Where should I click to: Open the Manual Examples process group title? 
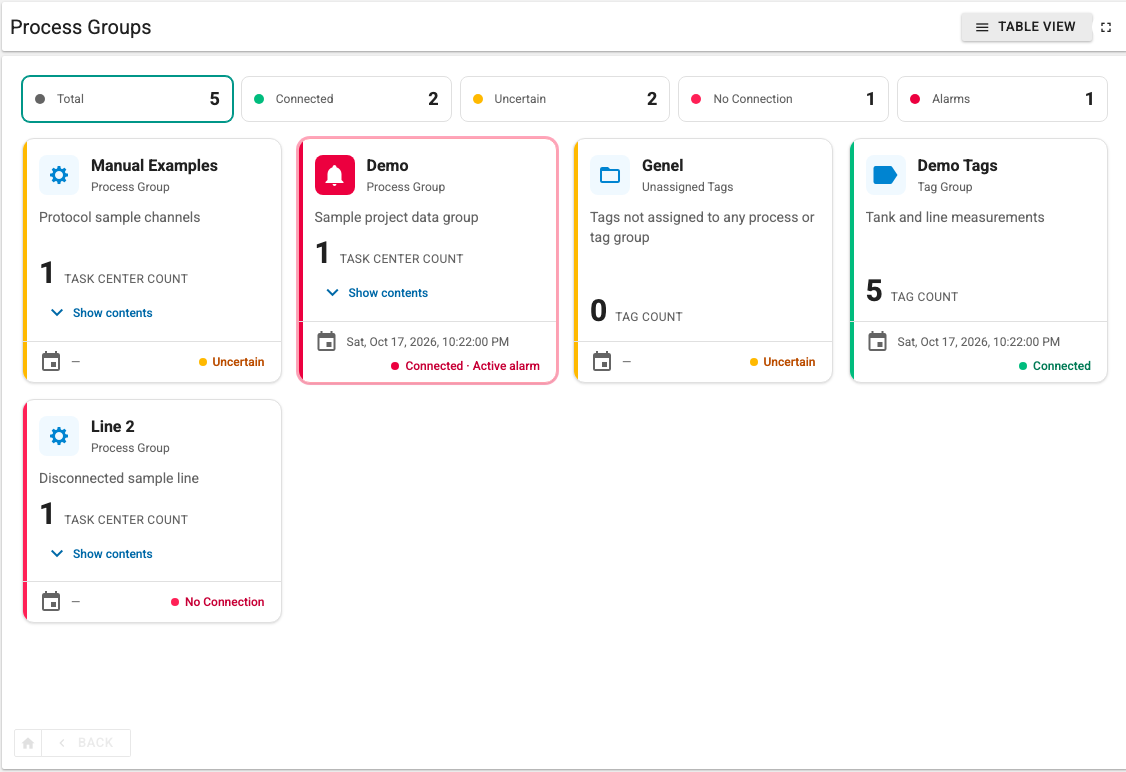[154, 166]
